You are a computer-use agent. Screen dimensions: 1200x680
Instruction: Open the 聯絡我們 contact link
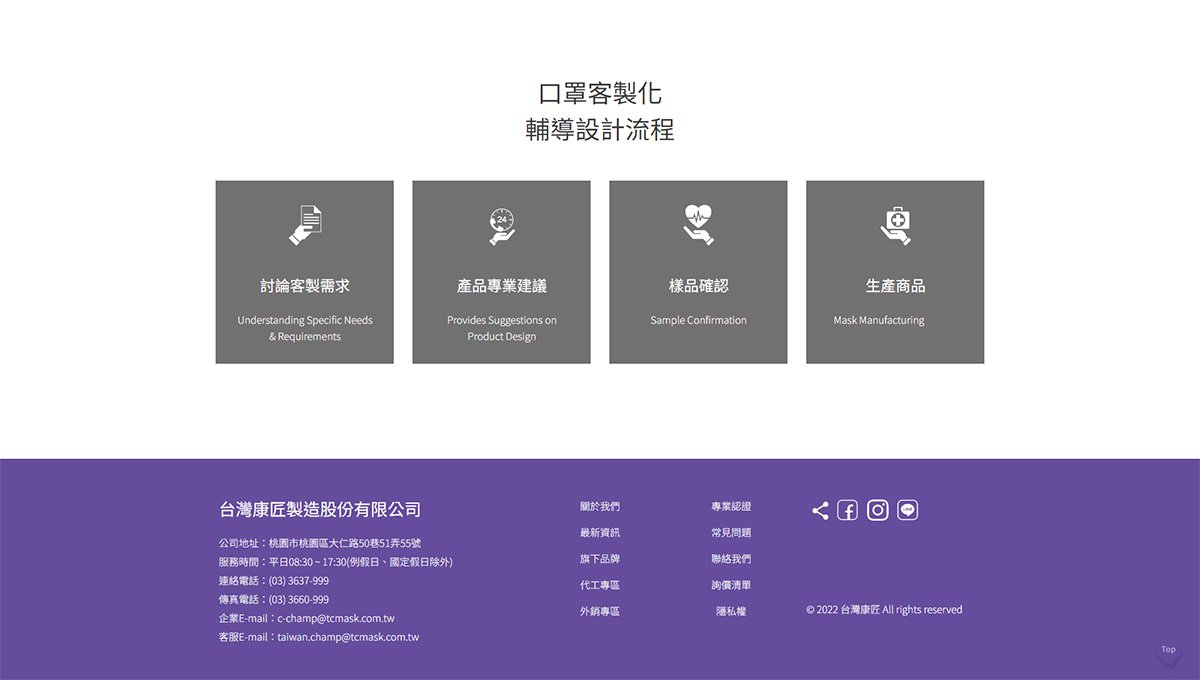(731, 559)
